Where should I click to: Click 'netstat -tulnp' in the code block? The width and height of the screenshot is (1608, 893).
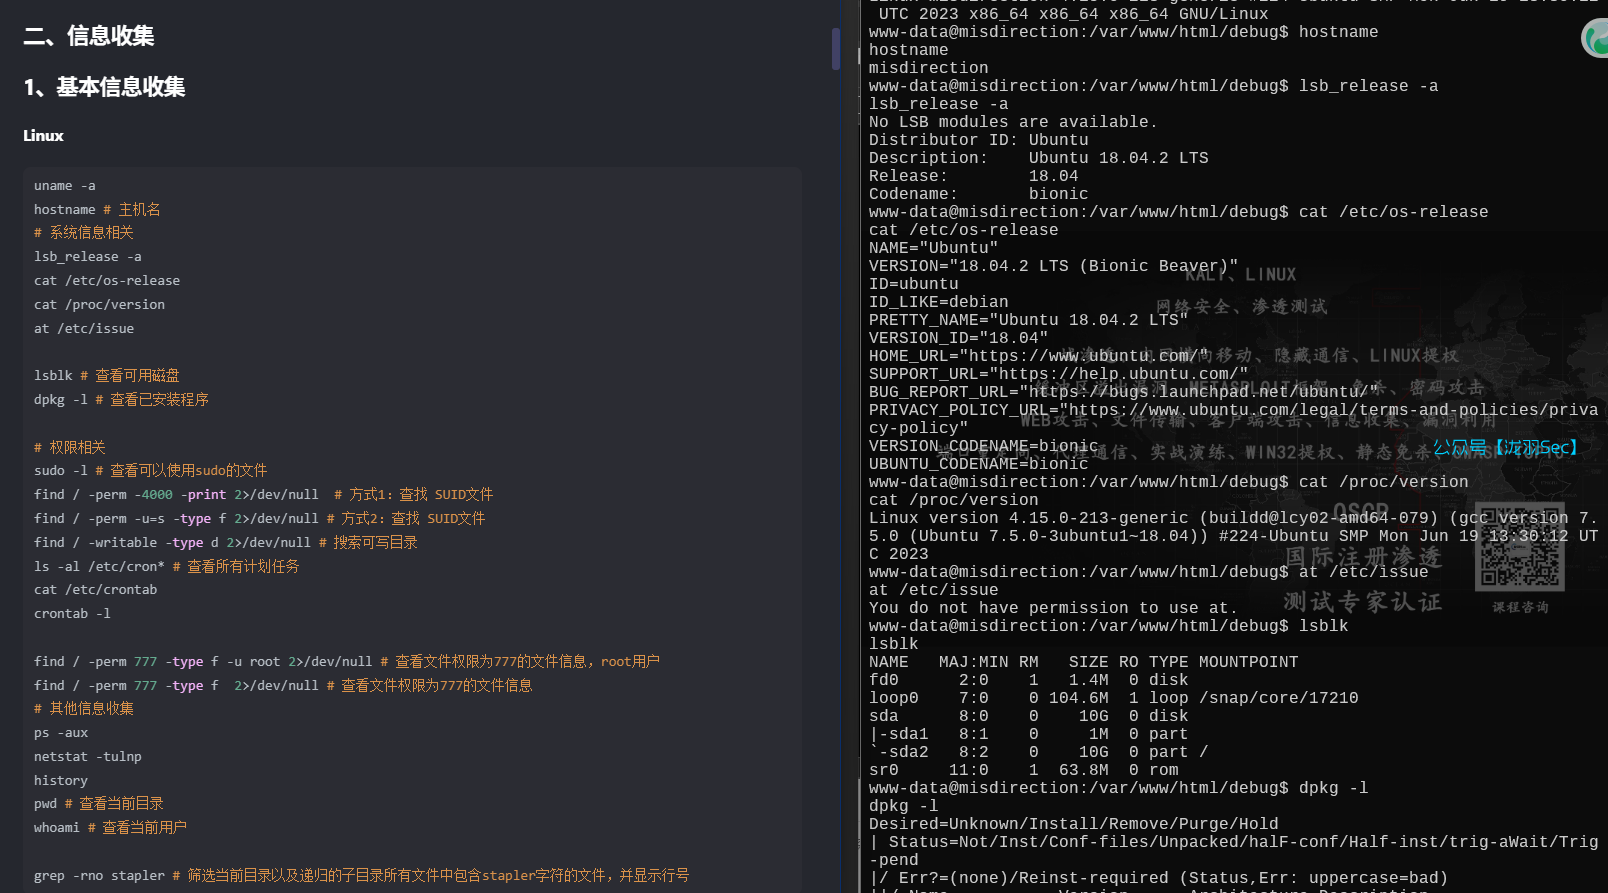[88, 757]
